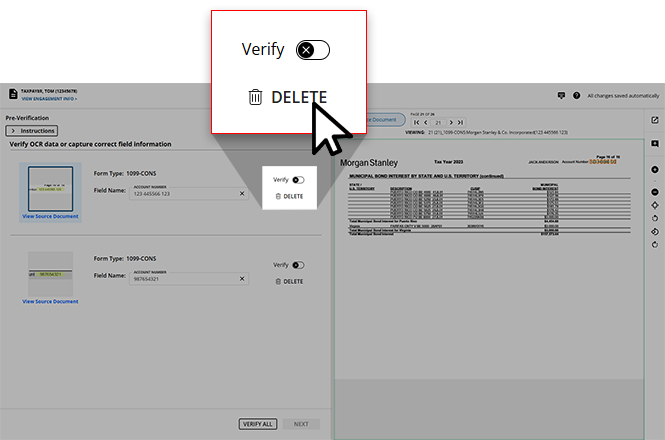Screen dimensions: 665x440
Task: Zoom out on the document viewer
Action: click(x=655, y=192)
